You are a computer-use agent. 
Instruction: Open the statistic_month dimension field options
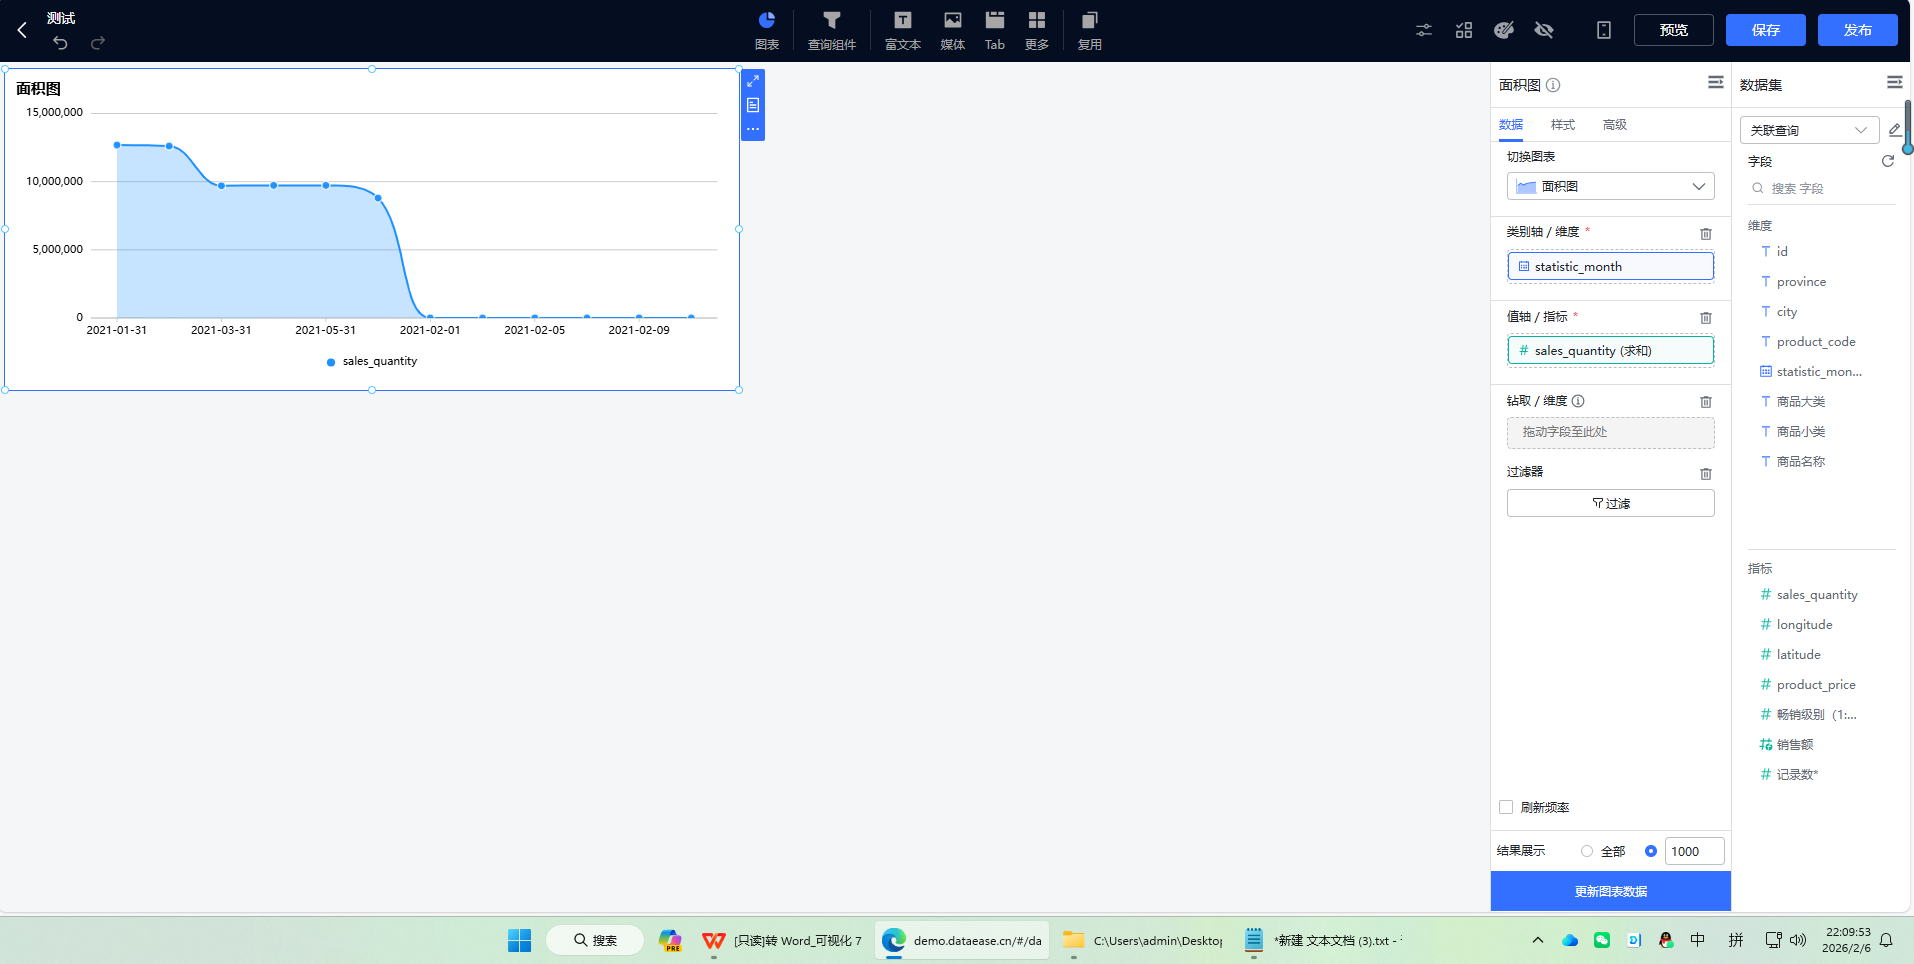pyautogui.click(x=1611, y=267)
